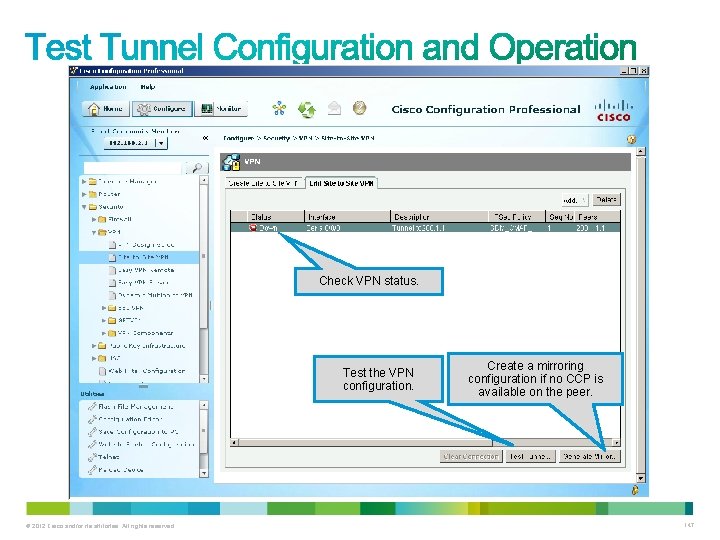Collapse the left navigation pane arrows
720x540 pixels.
point(205,138)
